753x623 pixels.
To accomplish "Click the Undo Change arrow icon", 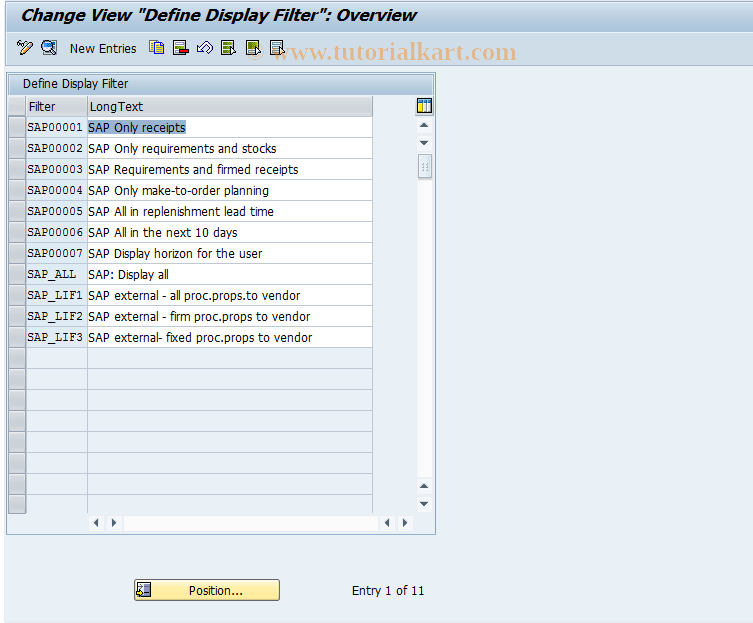I will [x=205, y=48].
